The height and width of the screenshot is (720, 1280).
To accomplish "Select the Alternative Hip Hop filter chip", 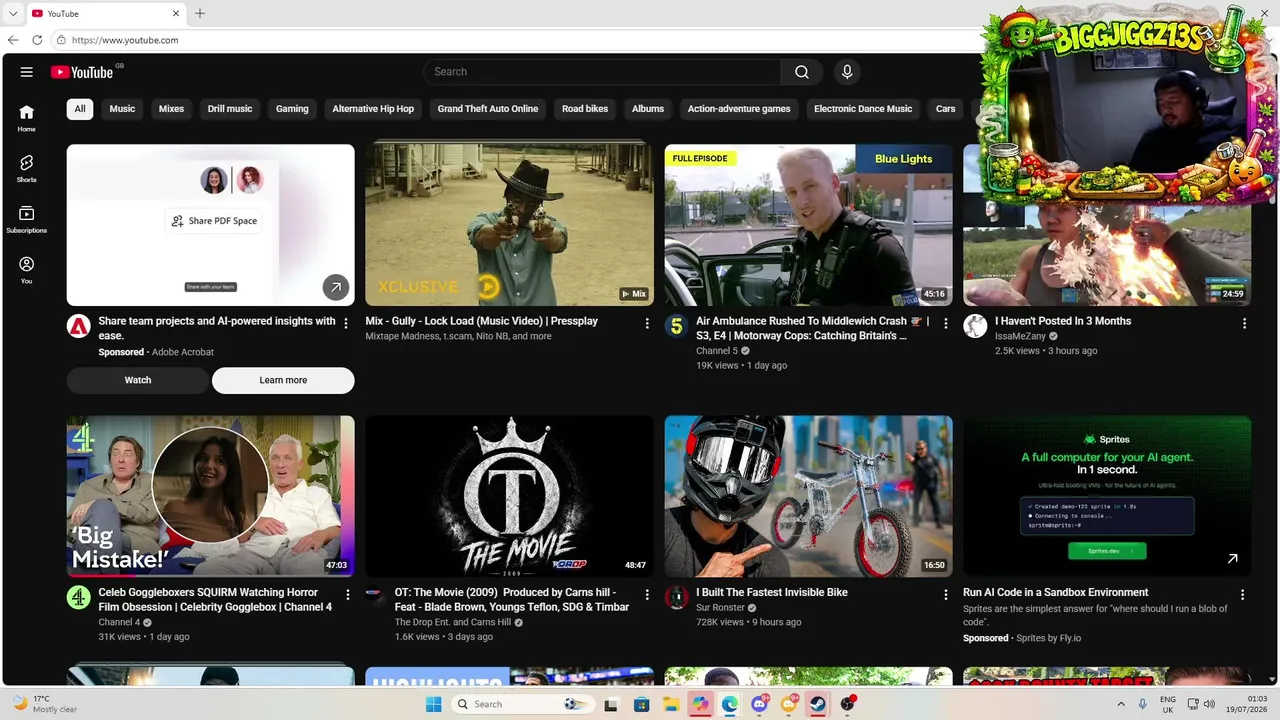I will point(373,109).
